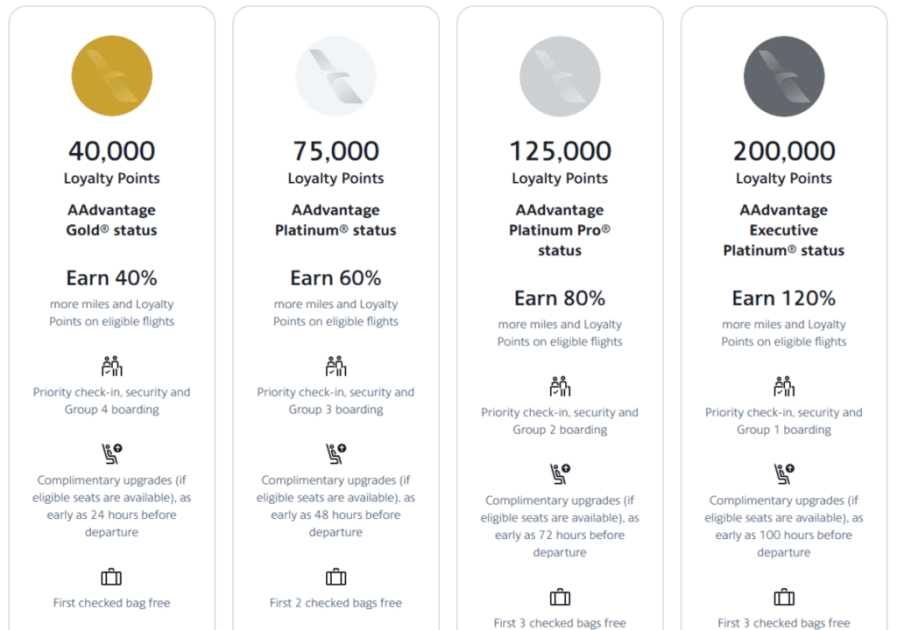
Task: Click the Earn 60% text
Action: tap(336, 277)
